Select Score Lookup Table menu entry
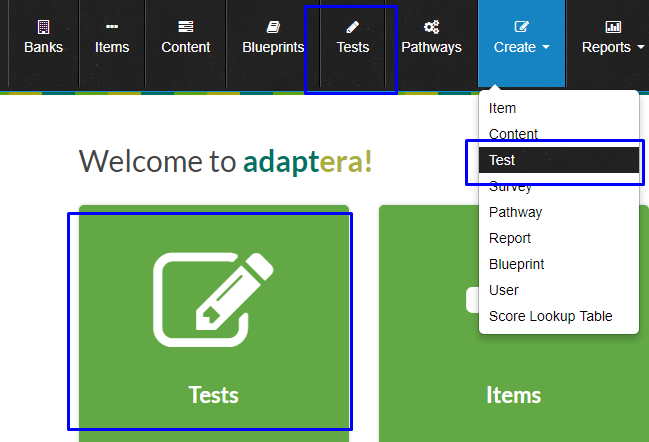Image resolution: width=649 pixels, height=442 pixels. [x=559, y=316]
